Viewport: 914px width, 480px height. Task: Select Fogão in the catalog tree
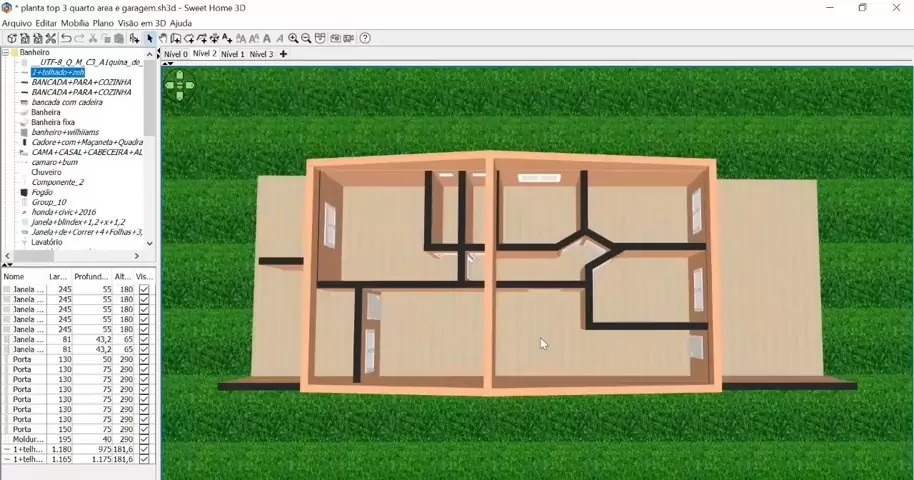coord(42,192)
